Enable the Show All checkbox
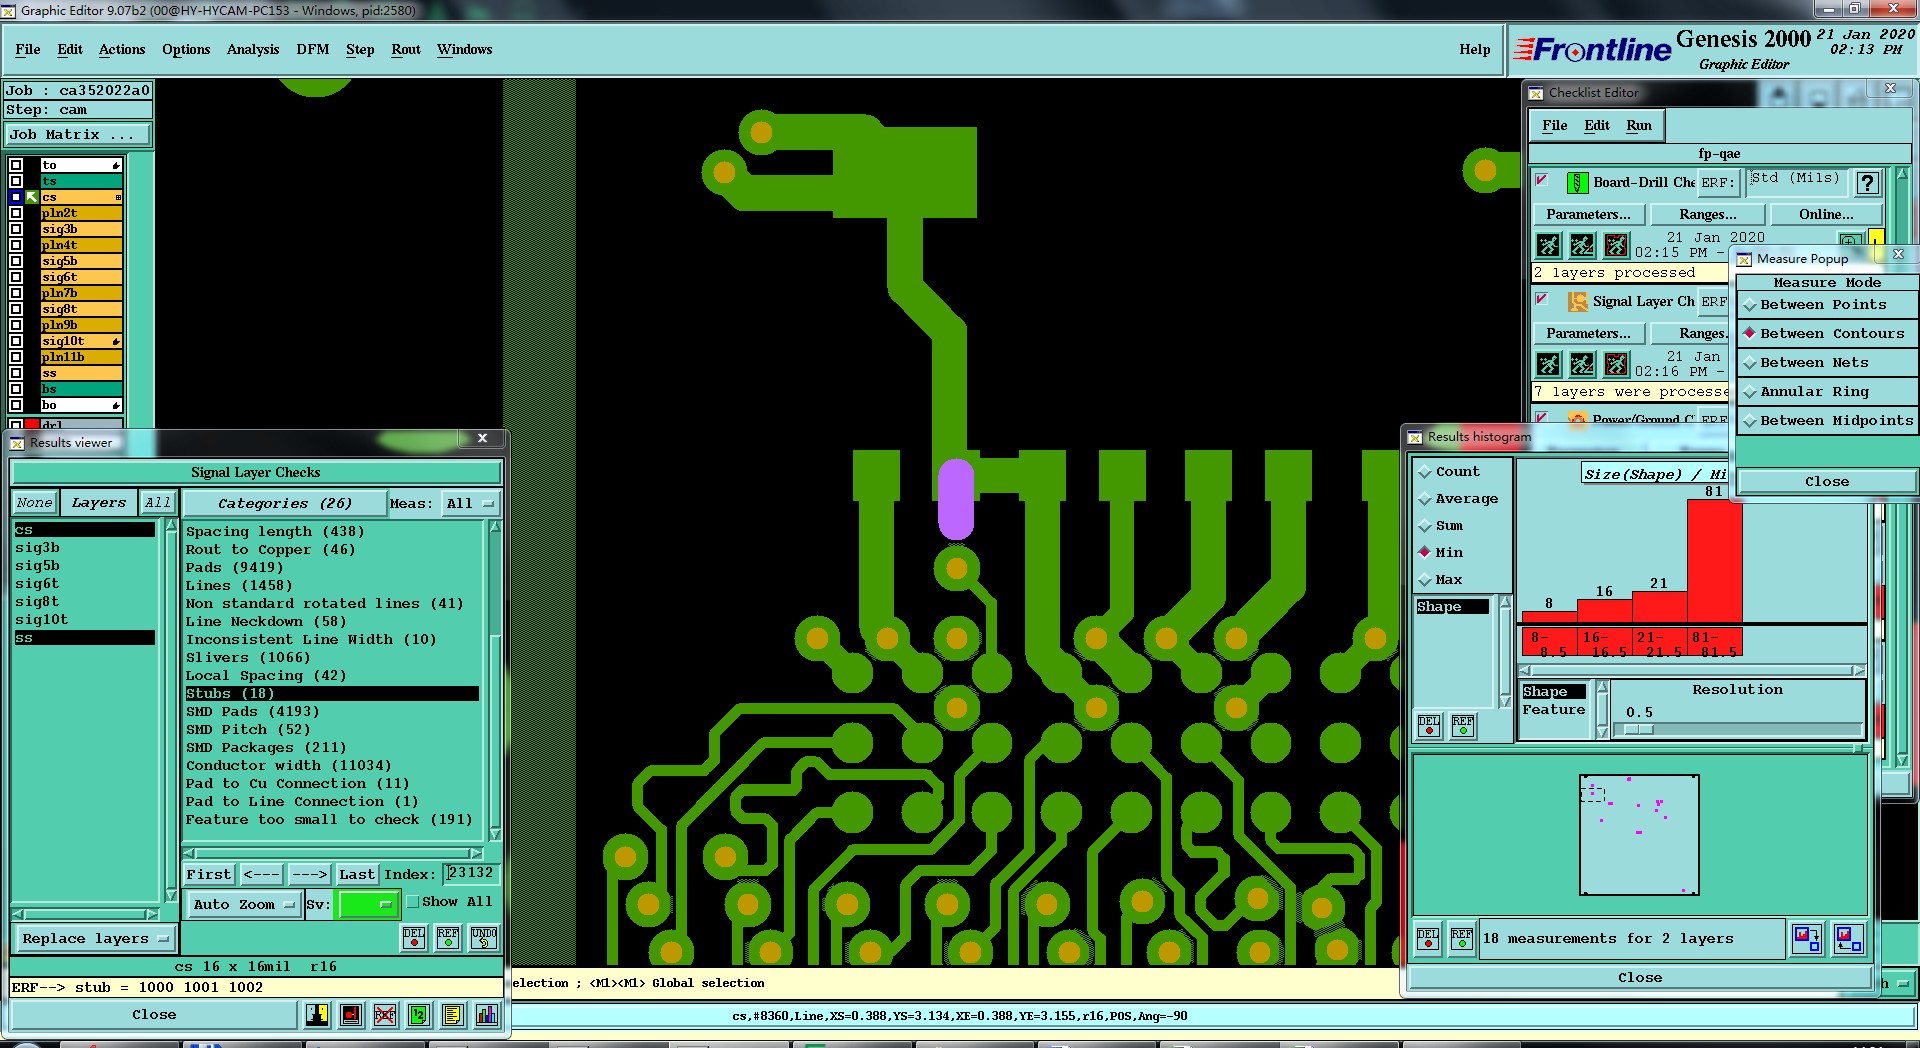The width and height of the screenshot is (1920, 1048). point(412,902)
